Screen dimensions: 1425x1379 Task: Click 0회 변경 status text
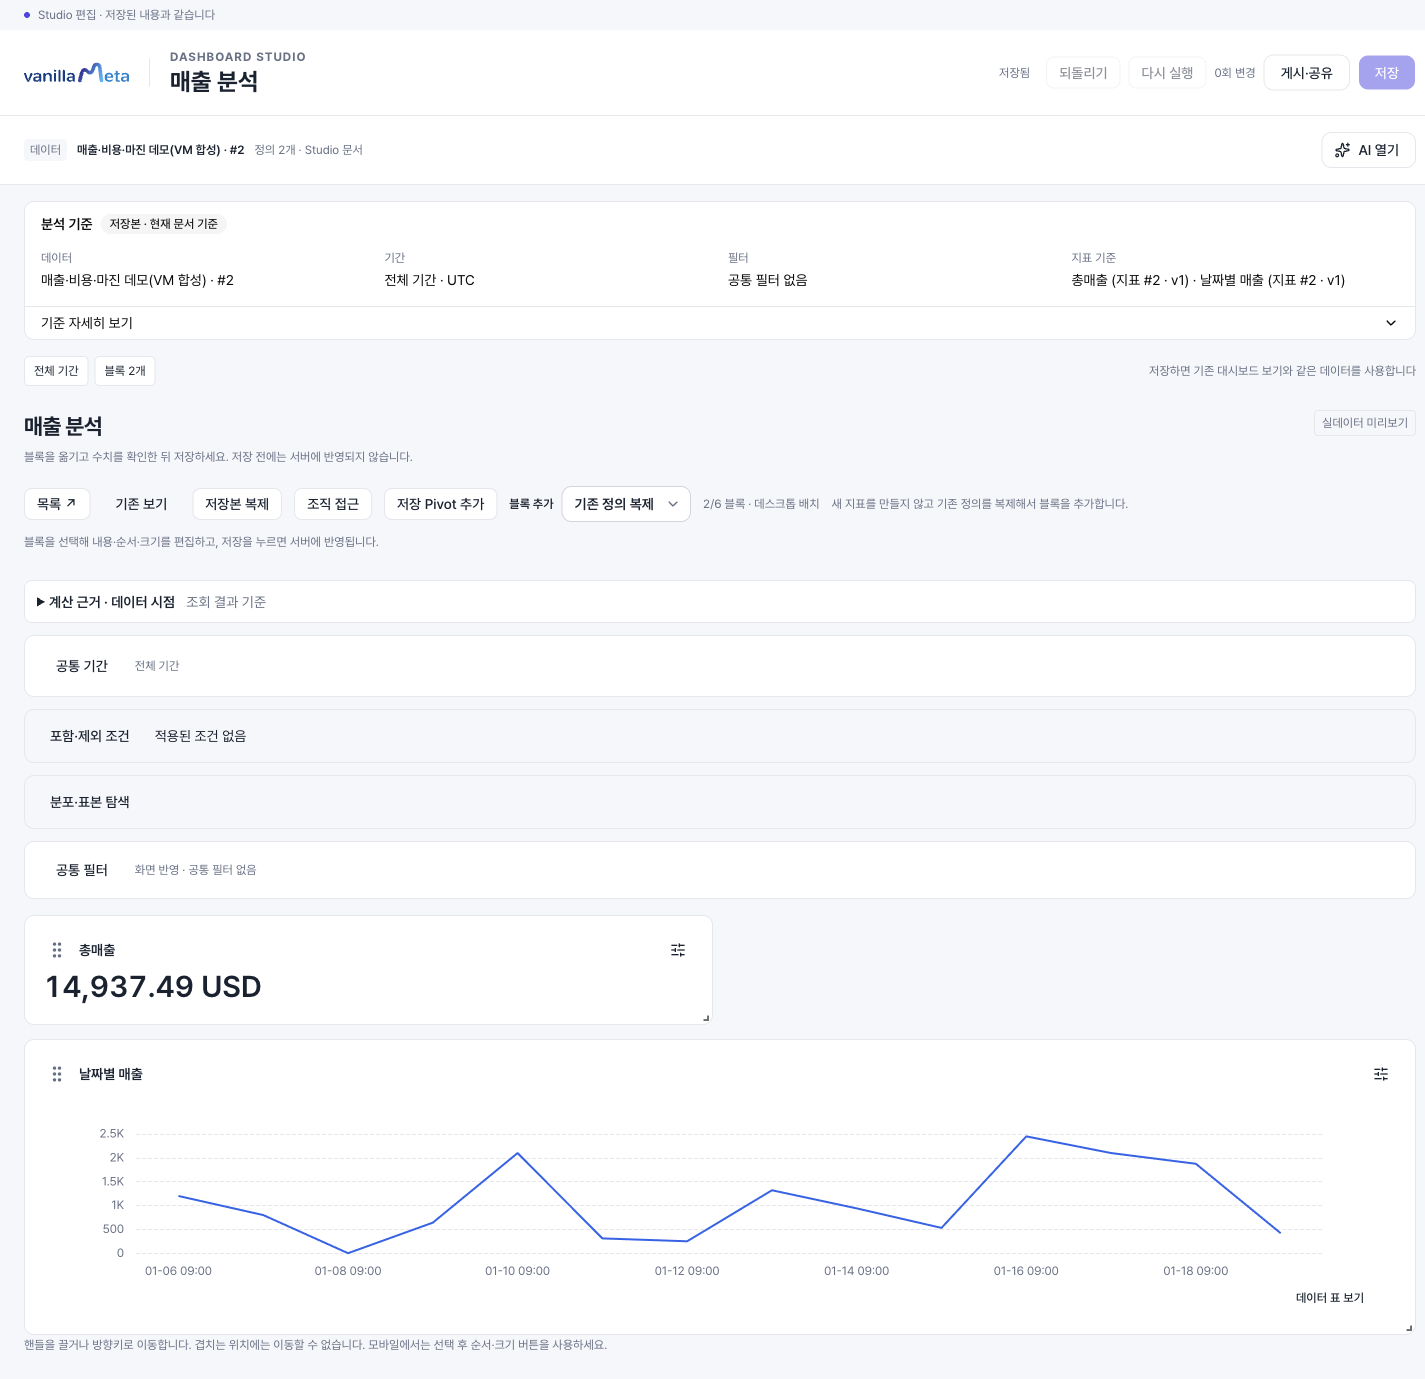[x=1234, y=73]
